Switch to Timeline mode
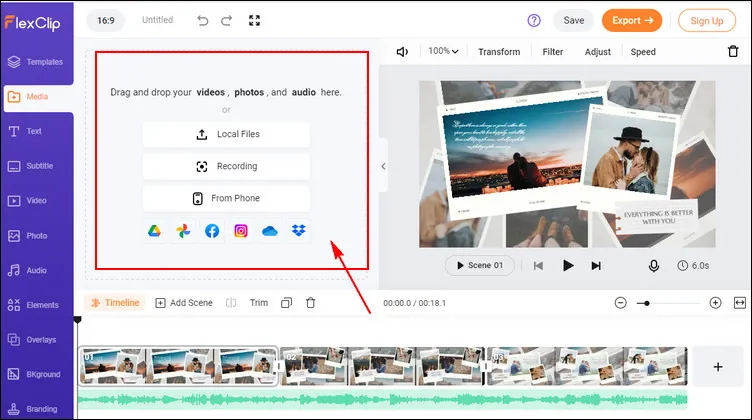 115,303
